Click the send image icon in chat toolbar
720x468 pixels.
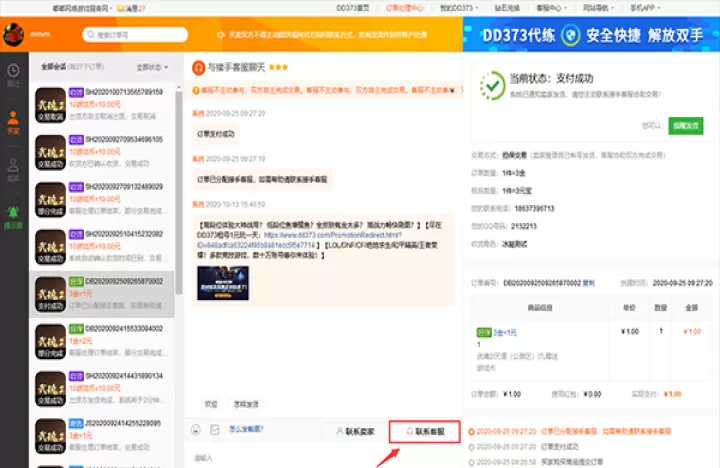click(215, 429)
